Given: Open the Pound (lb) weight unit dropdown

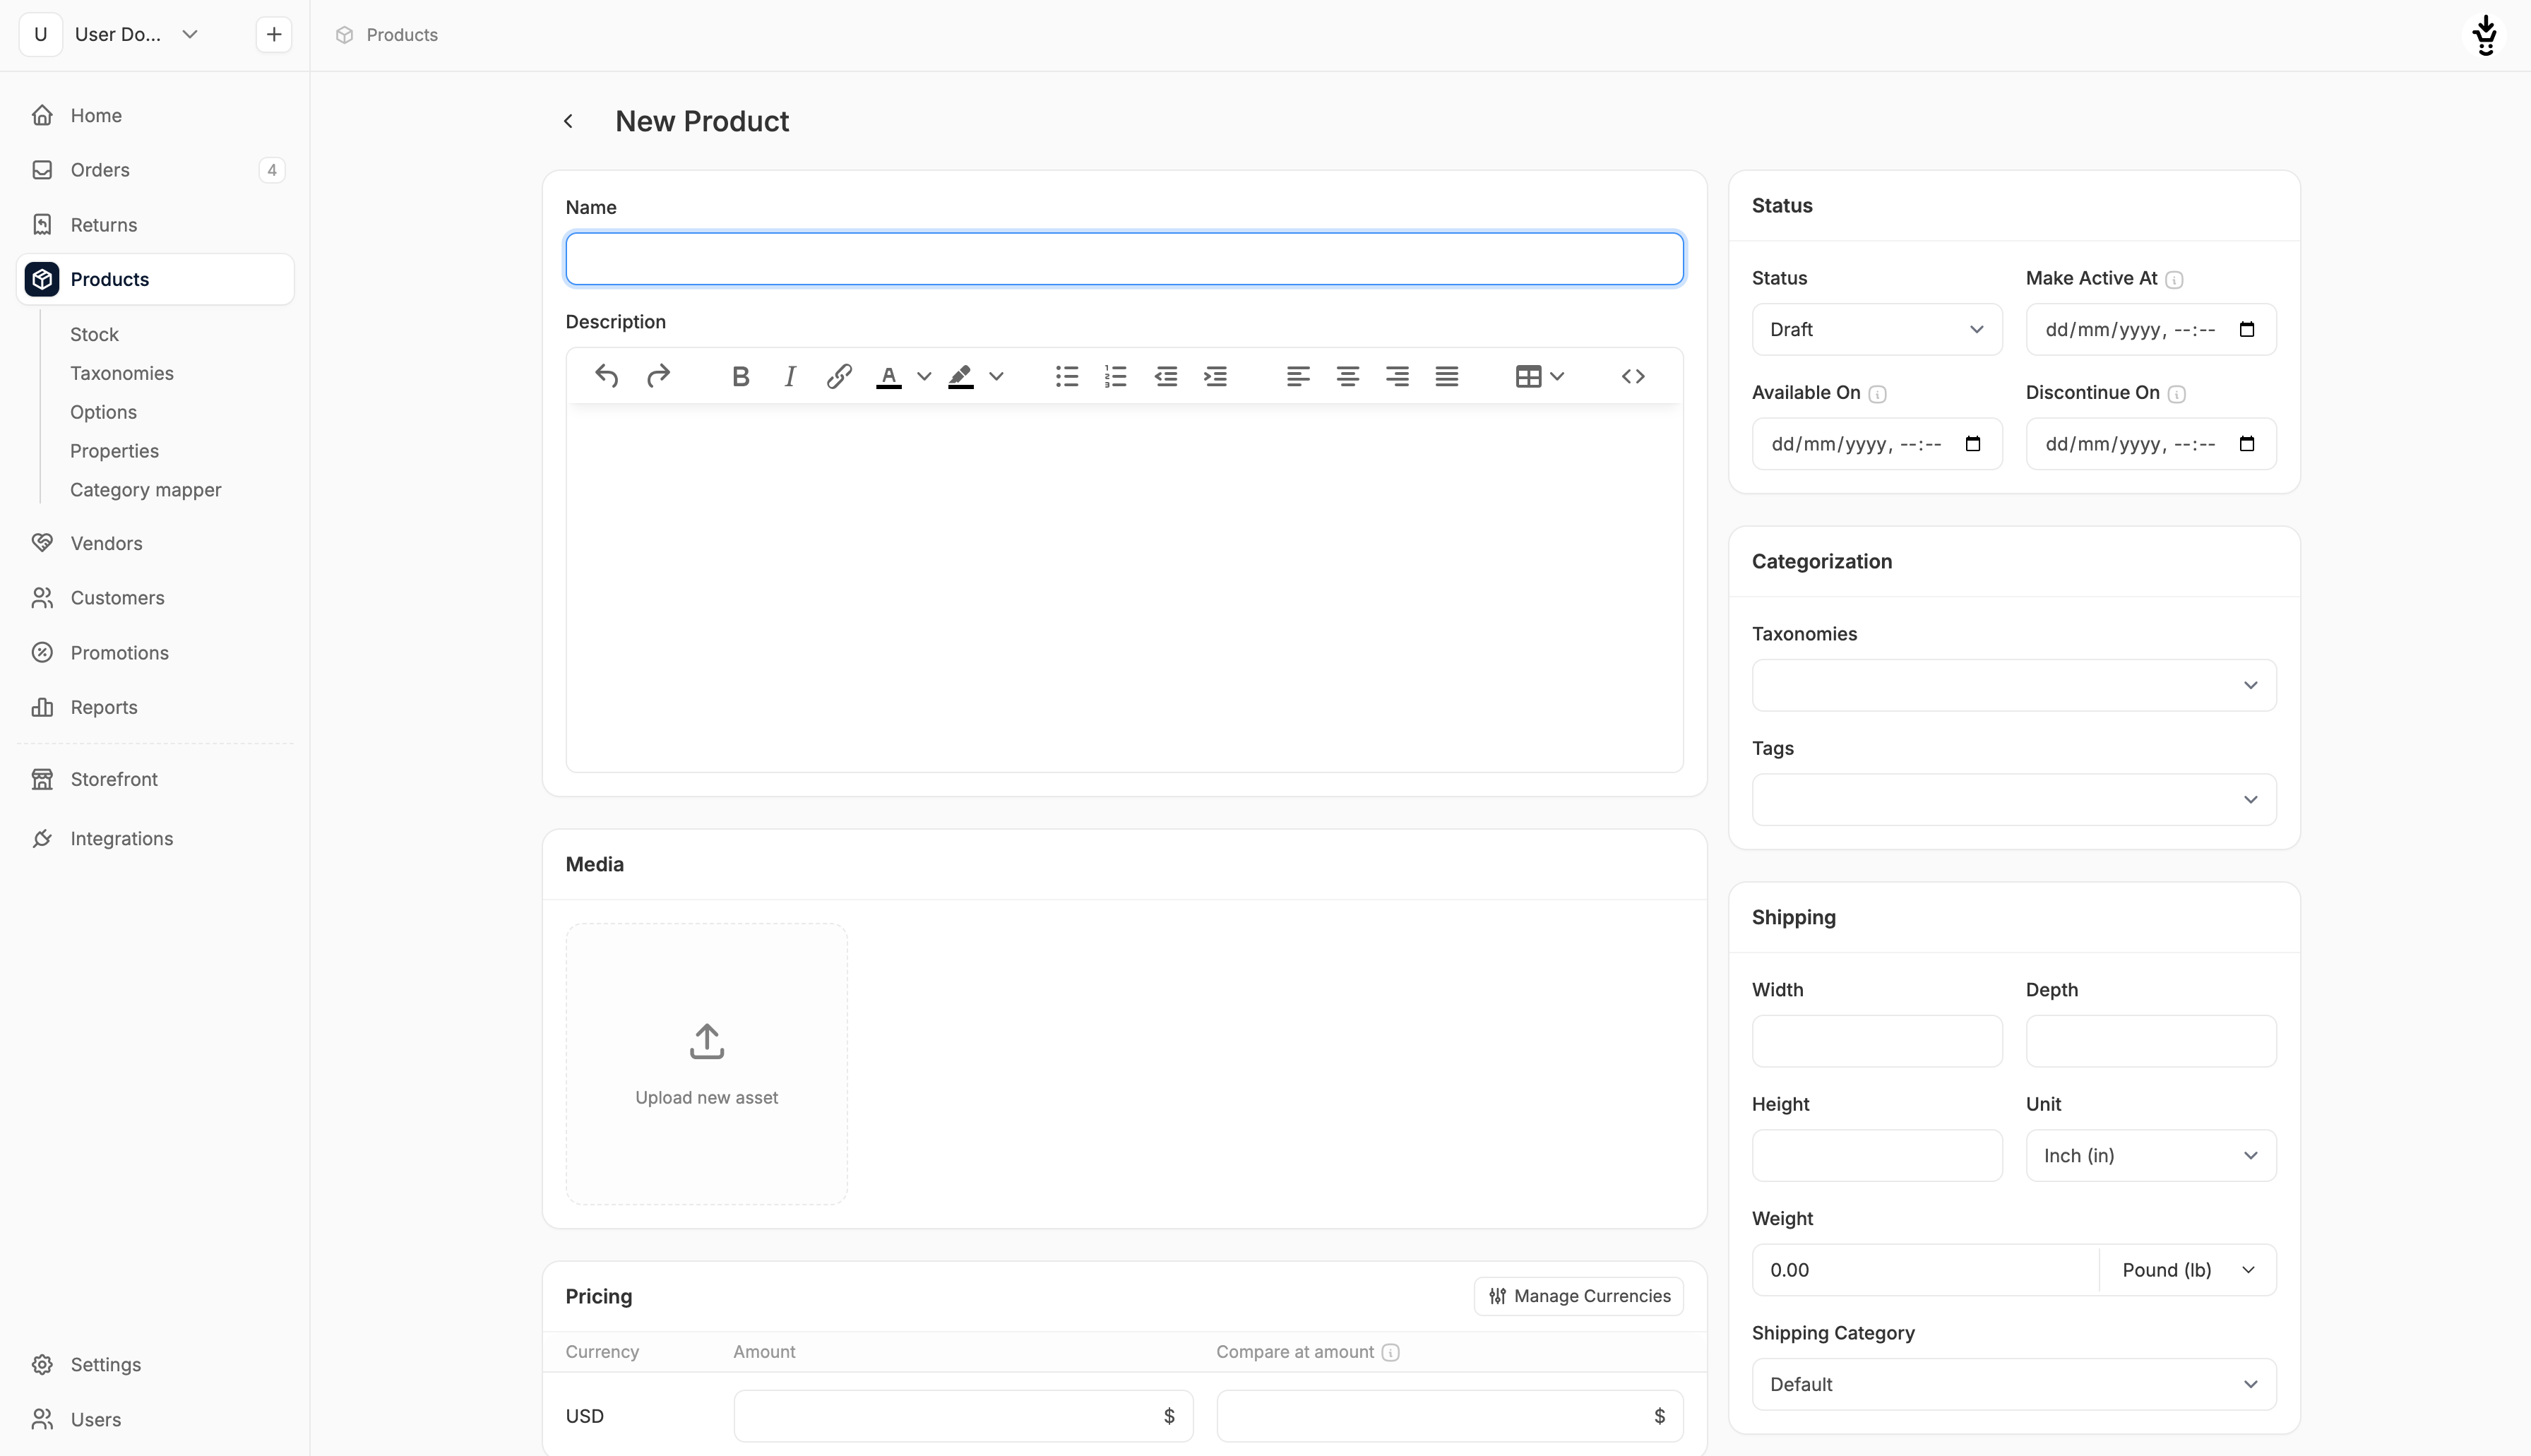Looking at the screenshot, I should click(2187, 1270).
